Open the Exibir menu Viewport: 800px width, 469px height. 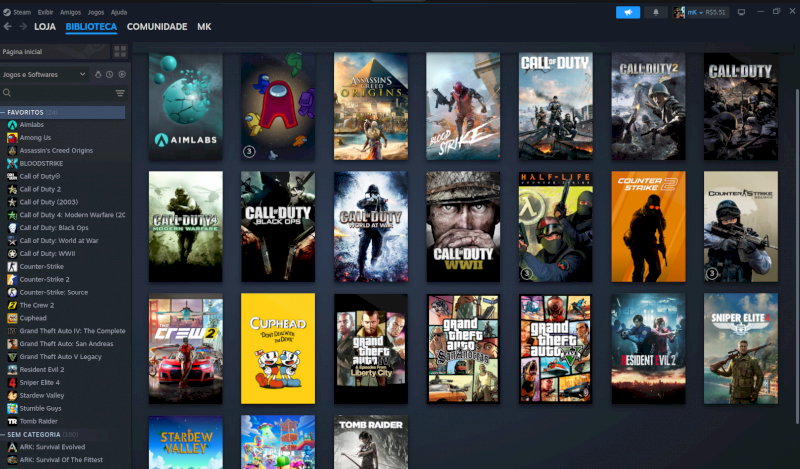45,12
